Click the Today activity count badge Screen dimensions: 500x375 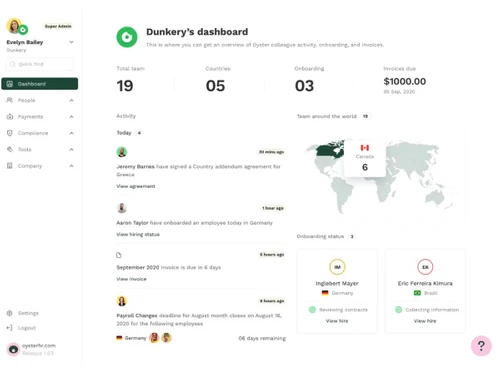(x=139, y=133)
